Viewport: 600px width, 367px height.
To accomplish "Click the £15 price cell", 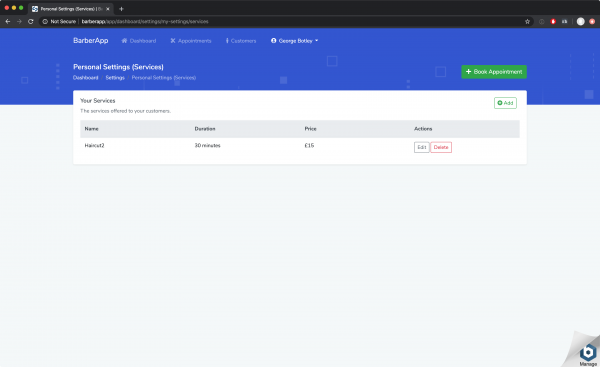I will [309, 145].
